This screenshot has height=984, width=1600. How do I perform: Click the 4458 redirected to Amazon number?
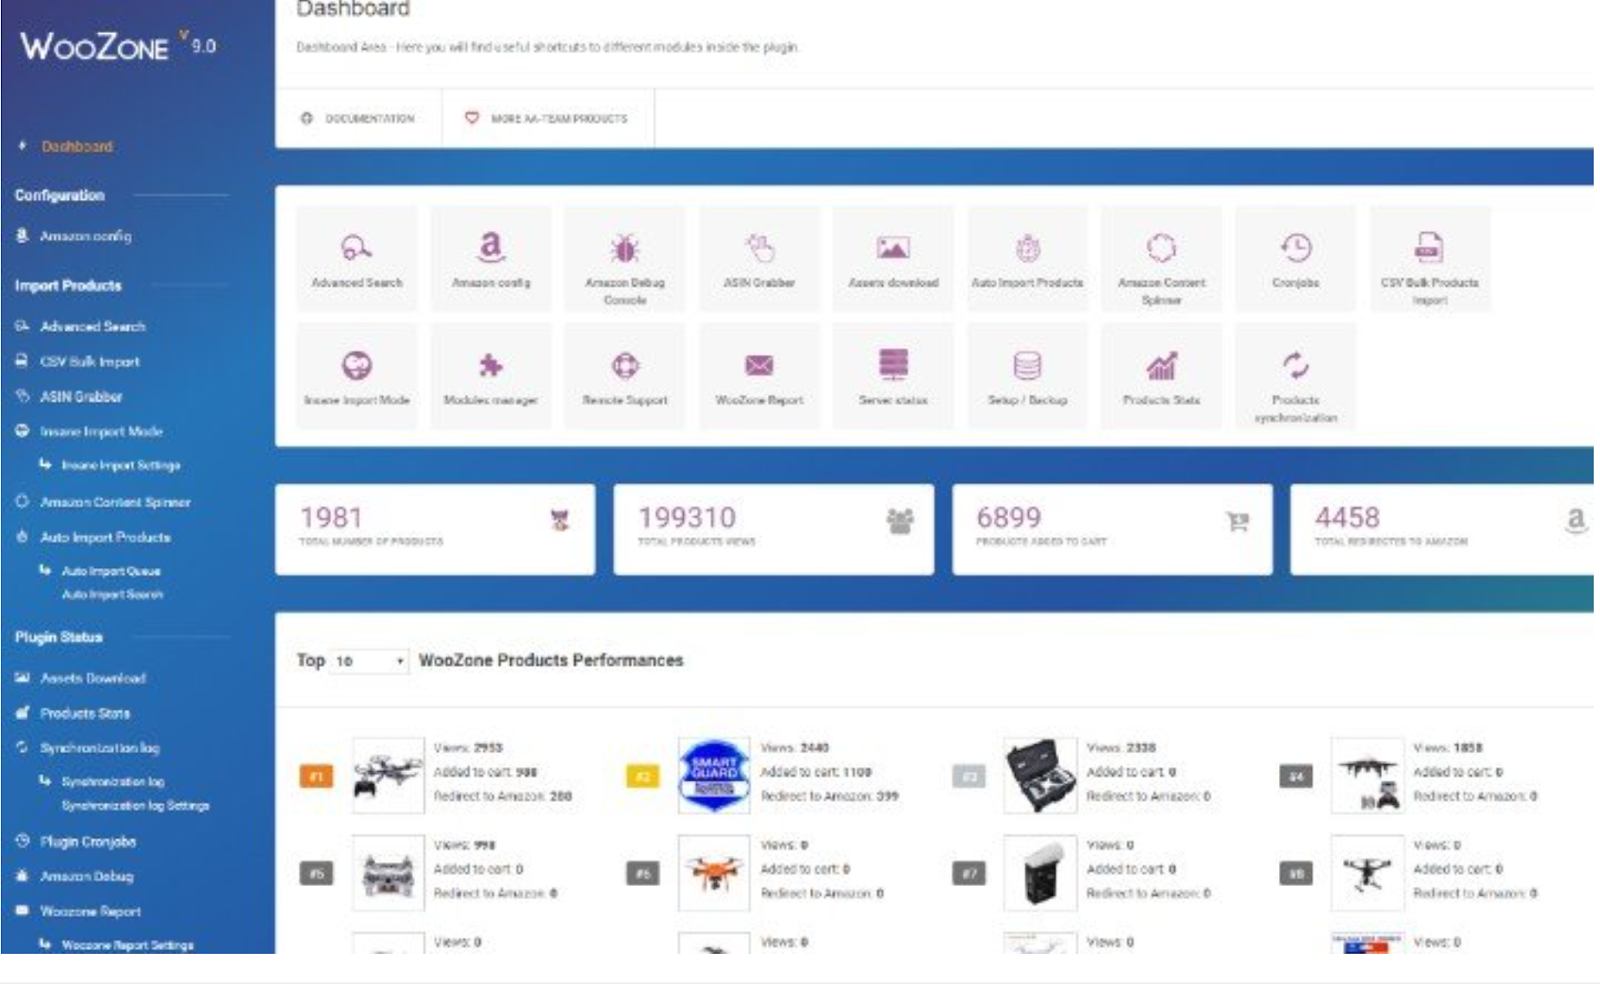coord(1347,517)
